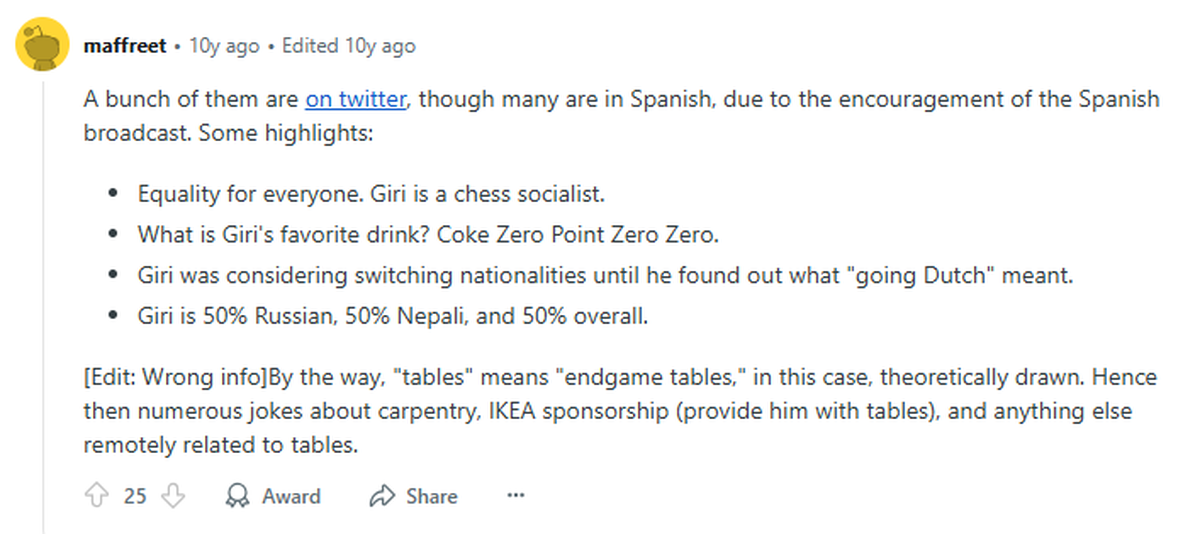Click the "50% Russian, 50% Nepali" bullet
The height and width of the screenshot is (534, 1200).
[x=393, y=318]
